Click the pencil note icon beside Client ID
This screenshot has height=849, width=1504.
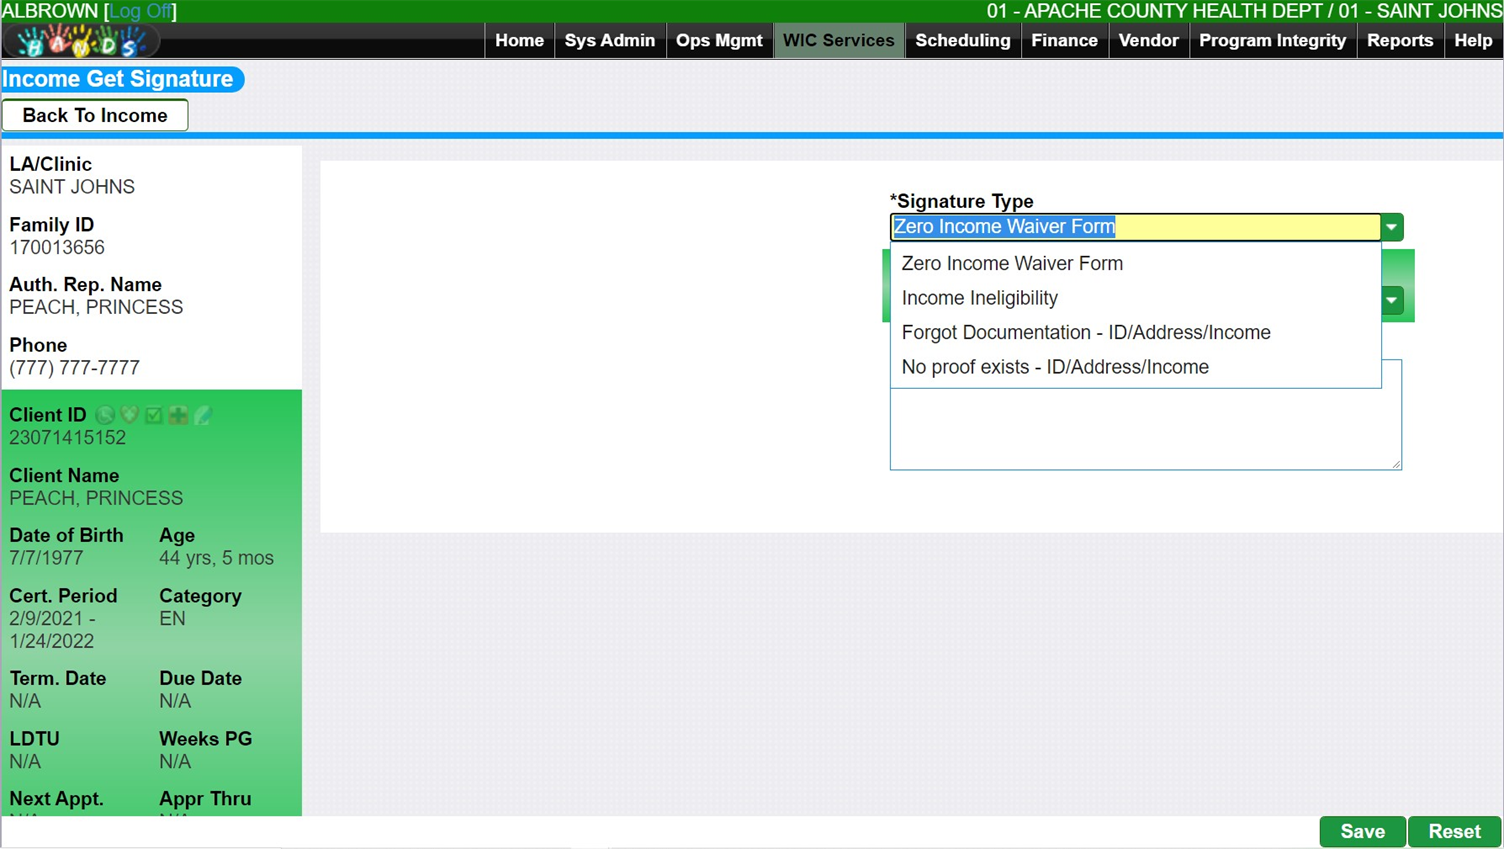click(x=202, y=415)
